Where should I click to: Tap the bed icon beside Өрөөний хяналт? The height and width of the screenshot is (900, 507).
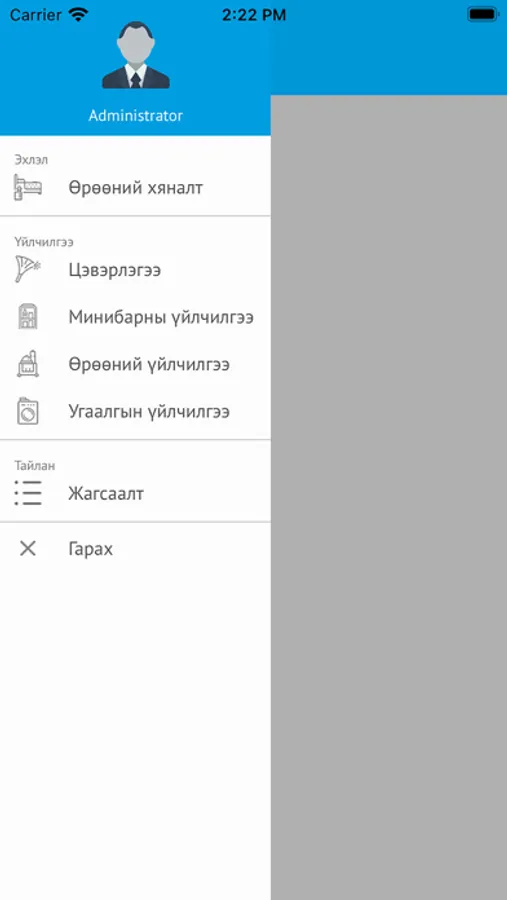click(x=28, y=188)
